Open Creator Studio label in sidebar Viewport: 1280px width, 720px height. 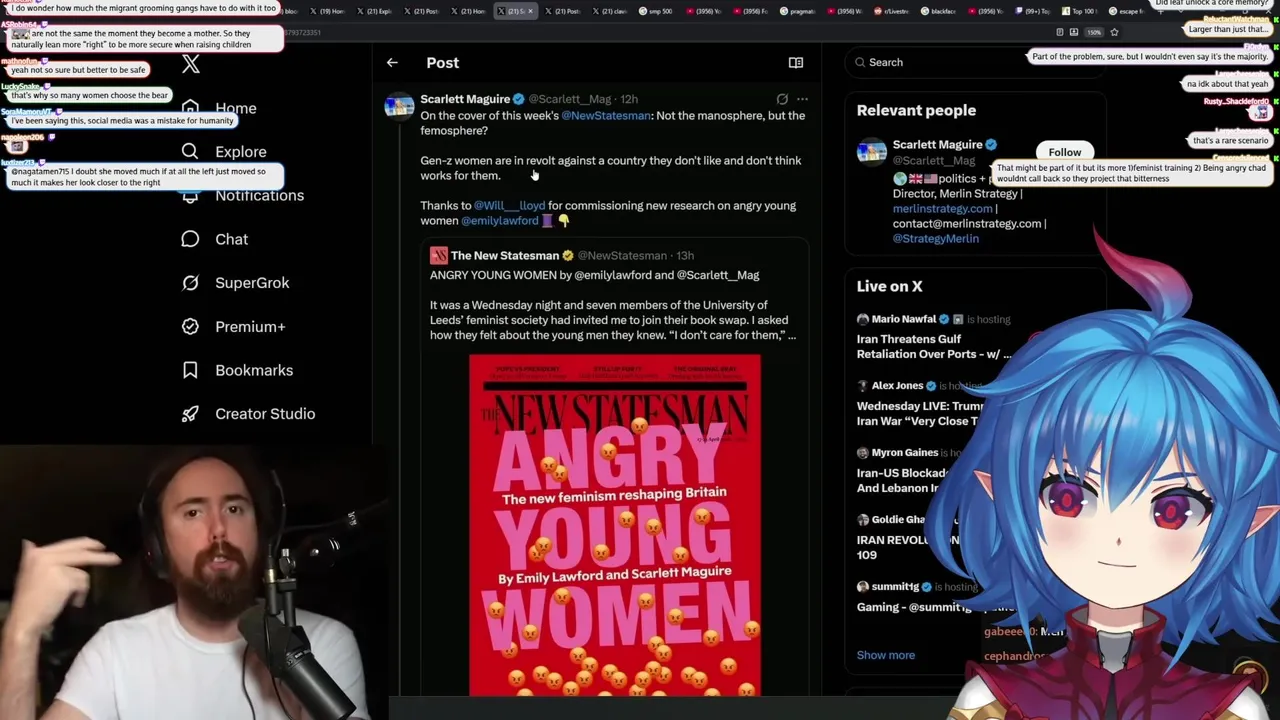[265, 414]
